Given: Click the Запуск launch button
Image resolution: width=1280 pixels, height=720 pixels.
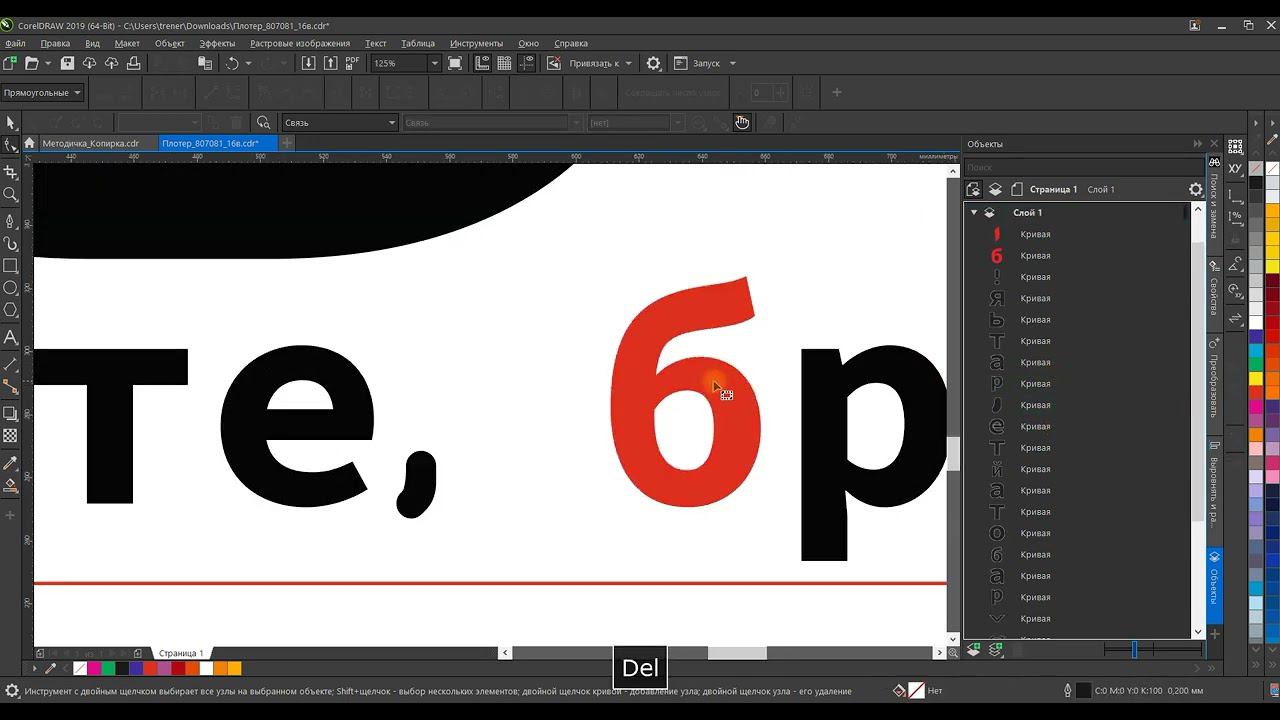Looking at the screenshot, I should click(x=706, y=63).
